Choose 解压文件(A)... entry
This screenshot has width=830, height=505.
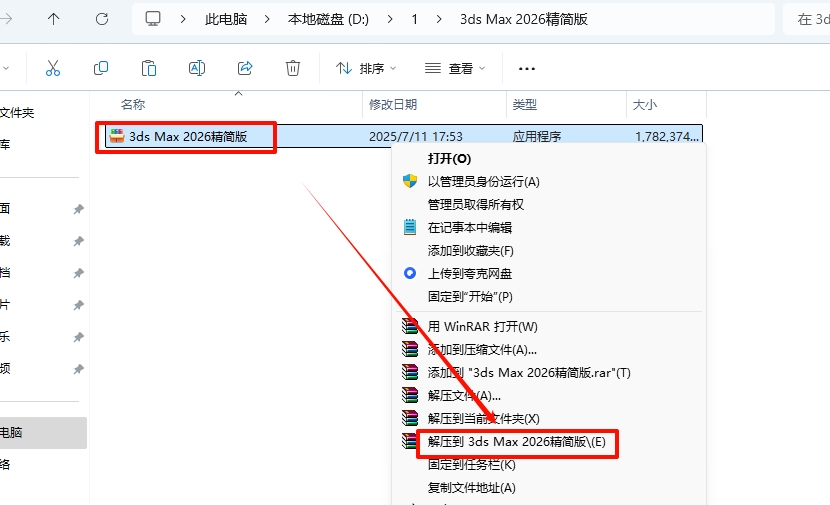[x=464, y=395]
